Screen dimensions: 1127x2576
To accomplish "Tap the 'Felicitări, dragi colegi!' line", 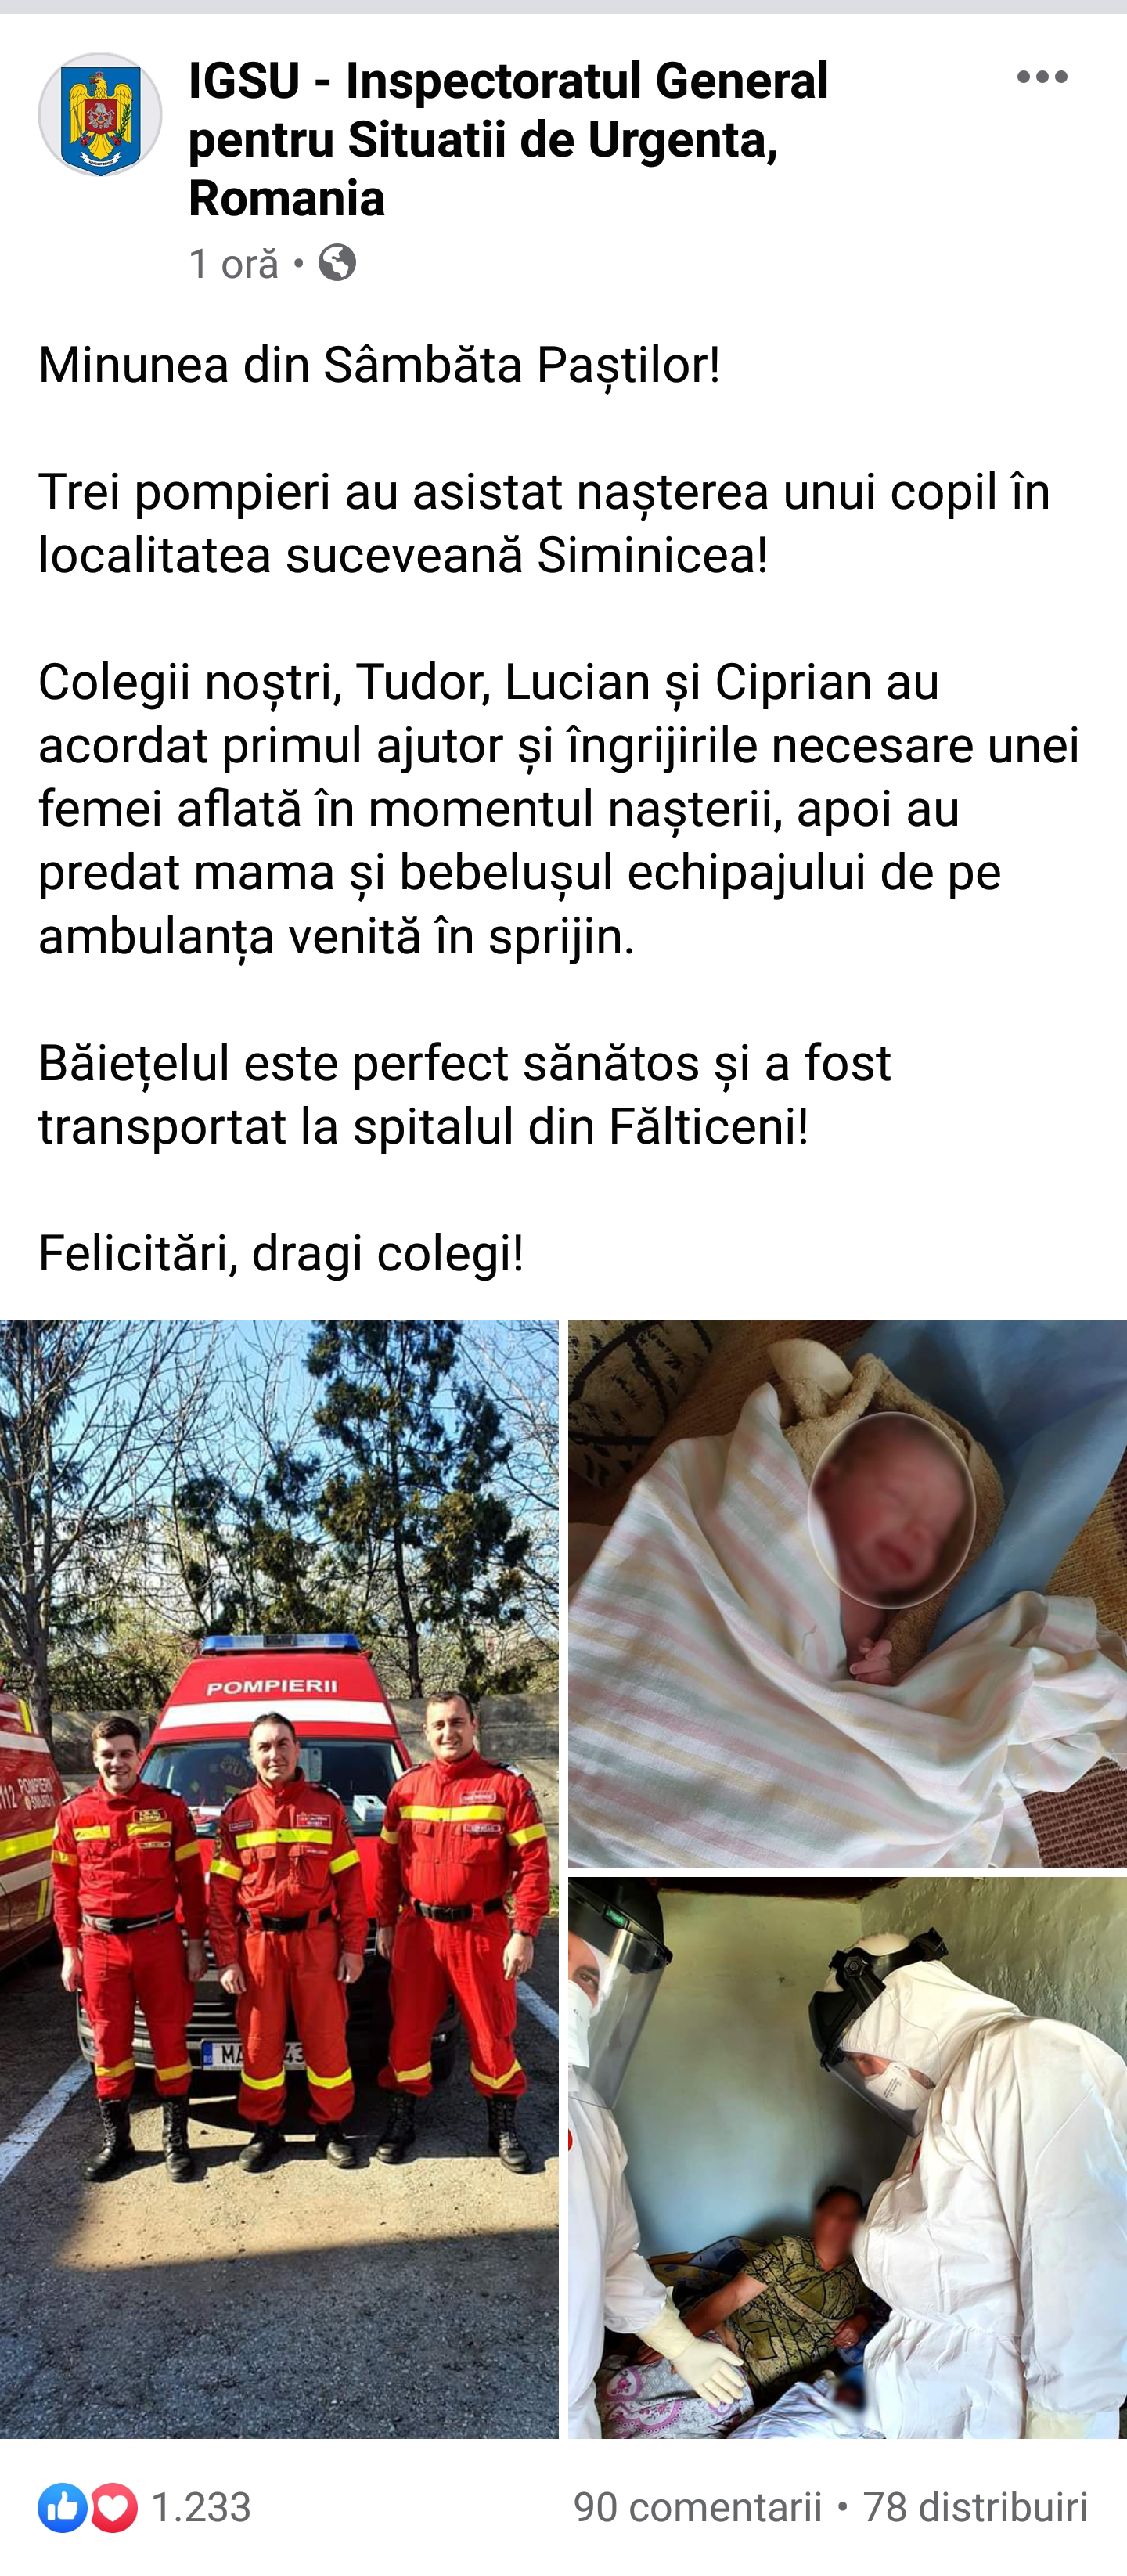I will pyautogui.click(x=281, y=1253).
